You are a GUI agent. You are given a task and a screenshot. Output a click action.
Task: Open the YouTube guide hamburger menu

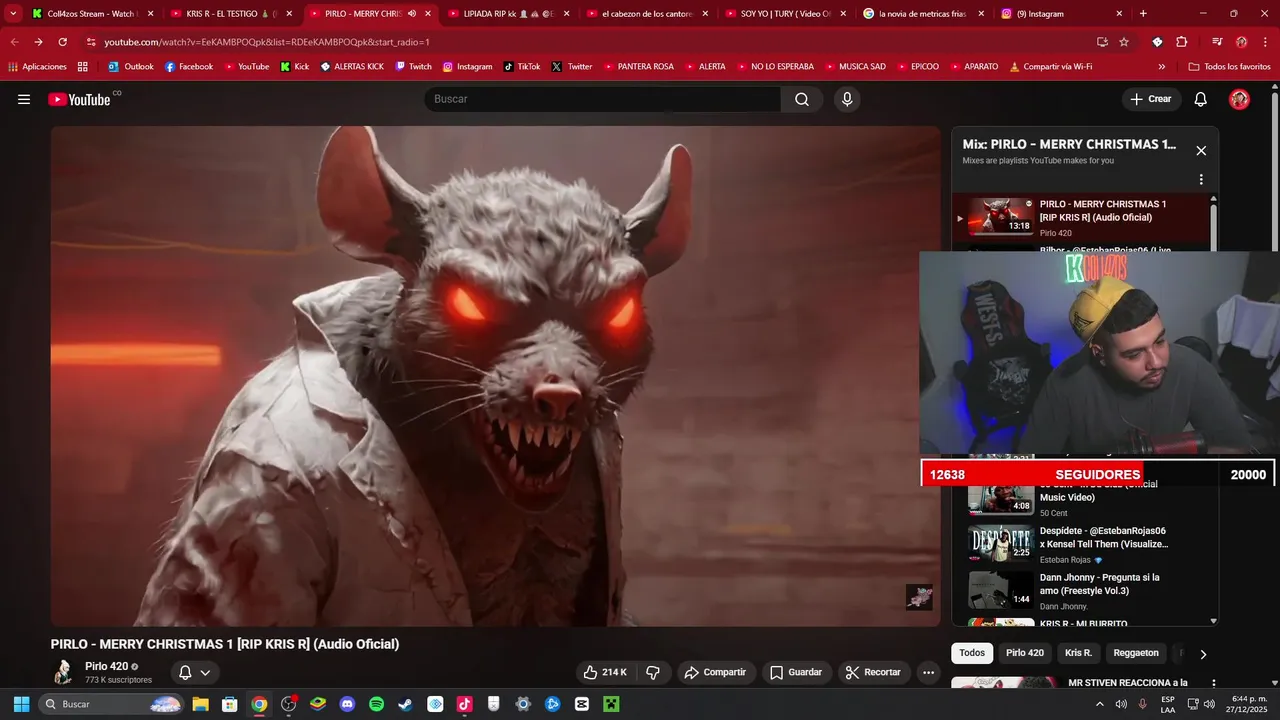(x=24, y=99)
